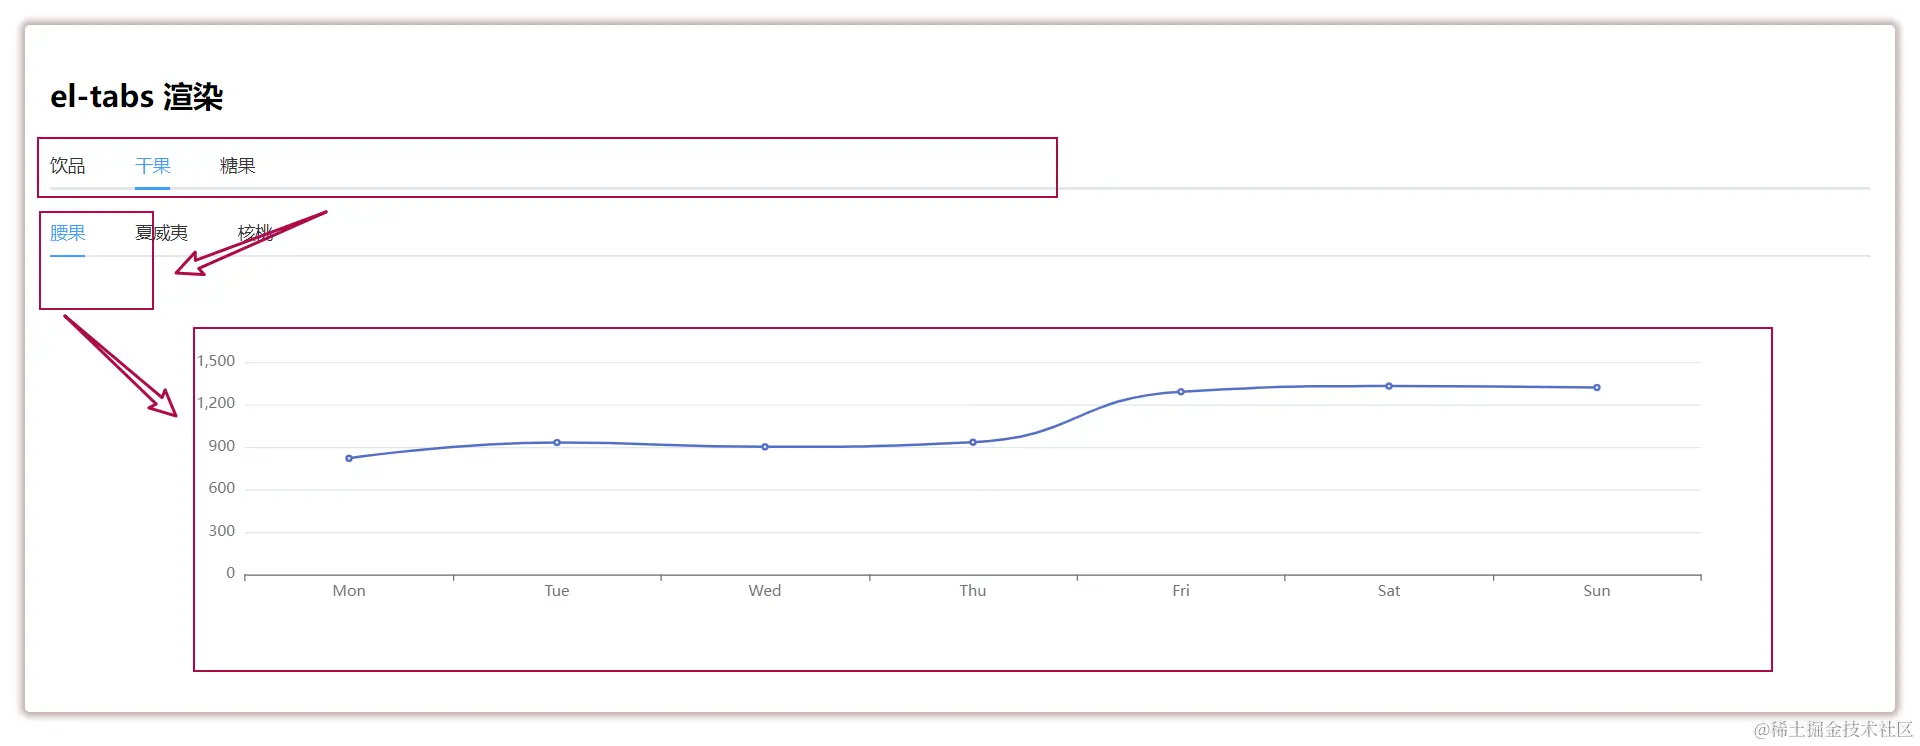Click the Thu data point on the line
This screenshot has height=746, width=1920.
click(973, 442)
